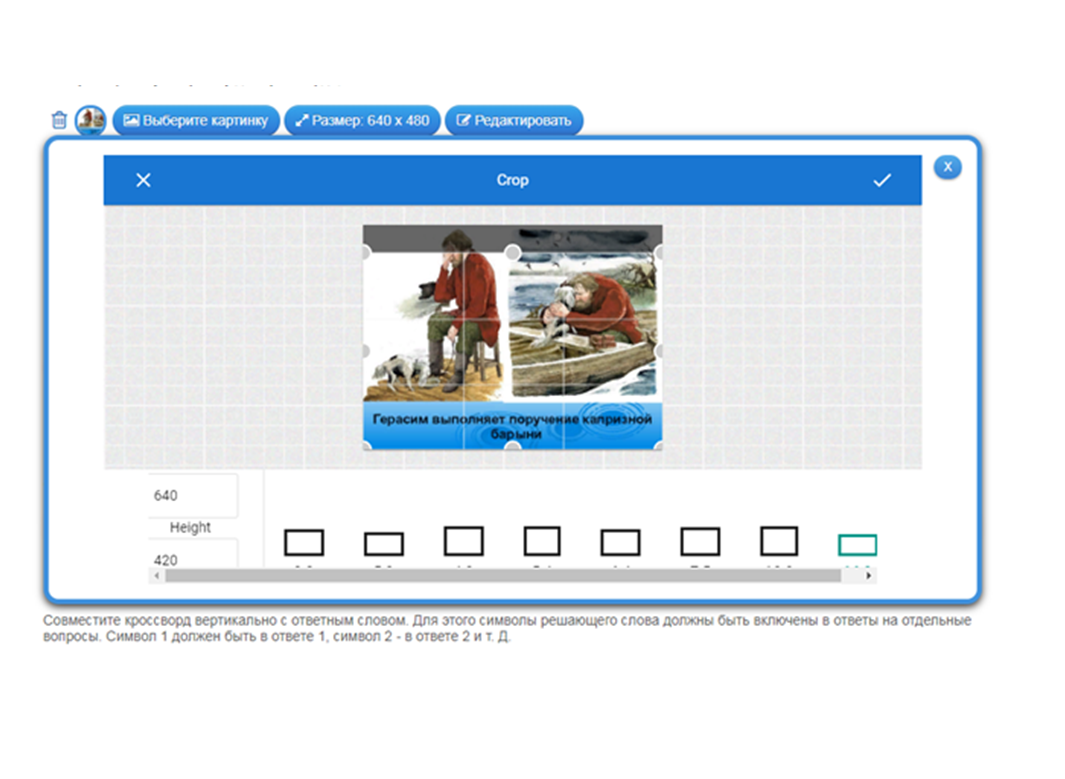
Task: Click the trash can delete icon
Action: coord(59,120)
